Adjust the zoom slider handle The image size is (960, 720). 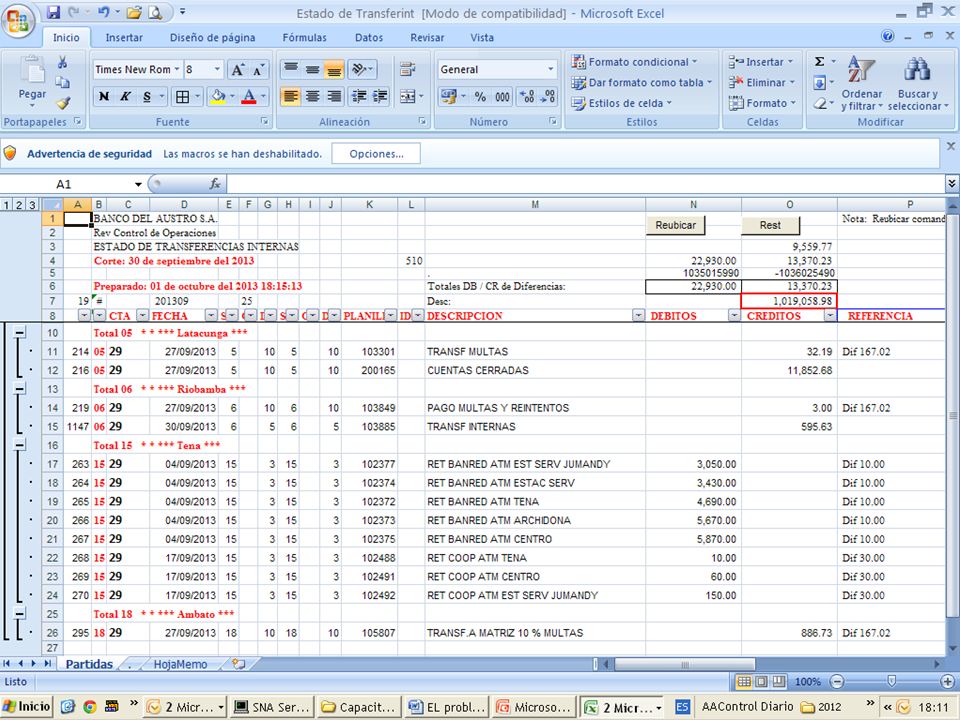891,681
